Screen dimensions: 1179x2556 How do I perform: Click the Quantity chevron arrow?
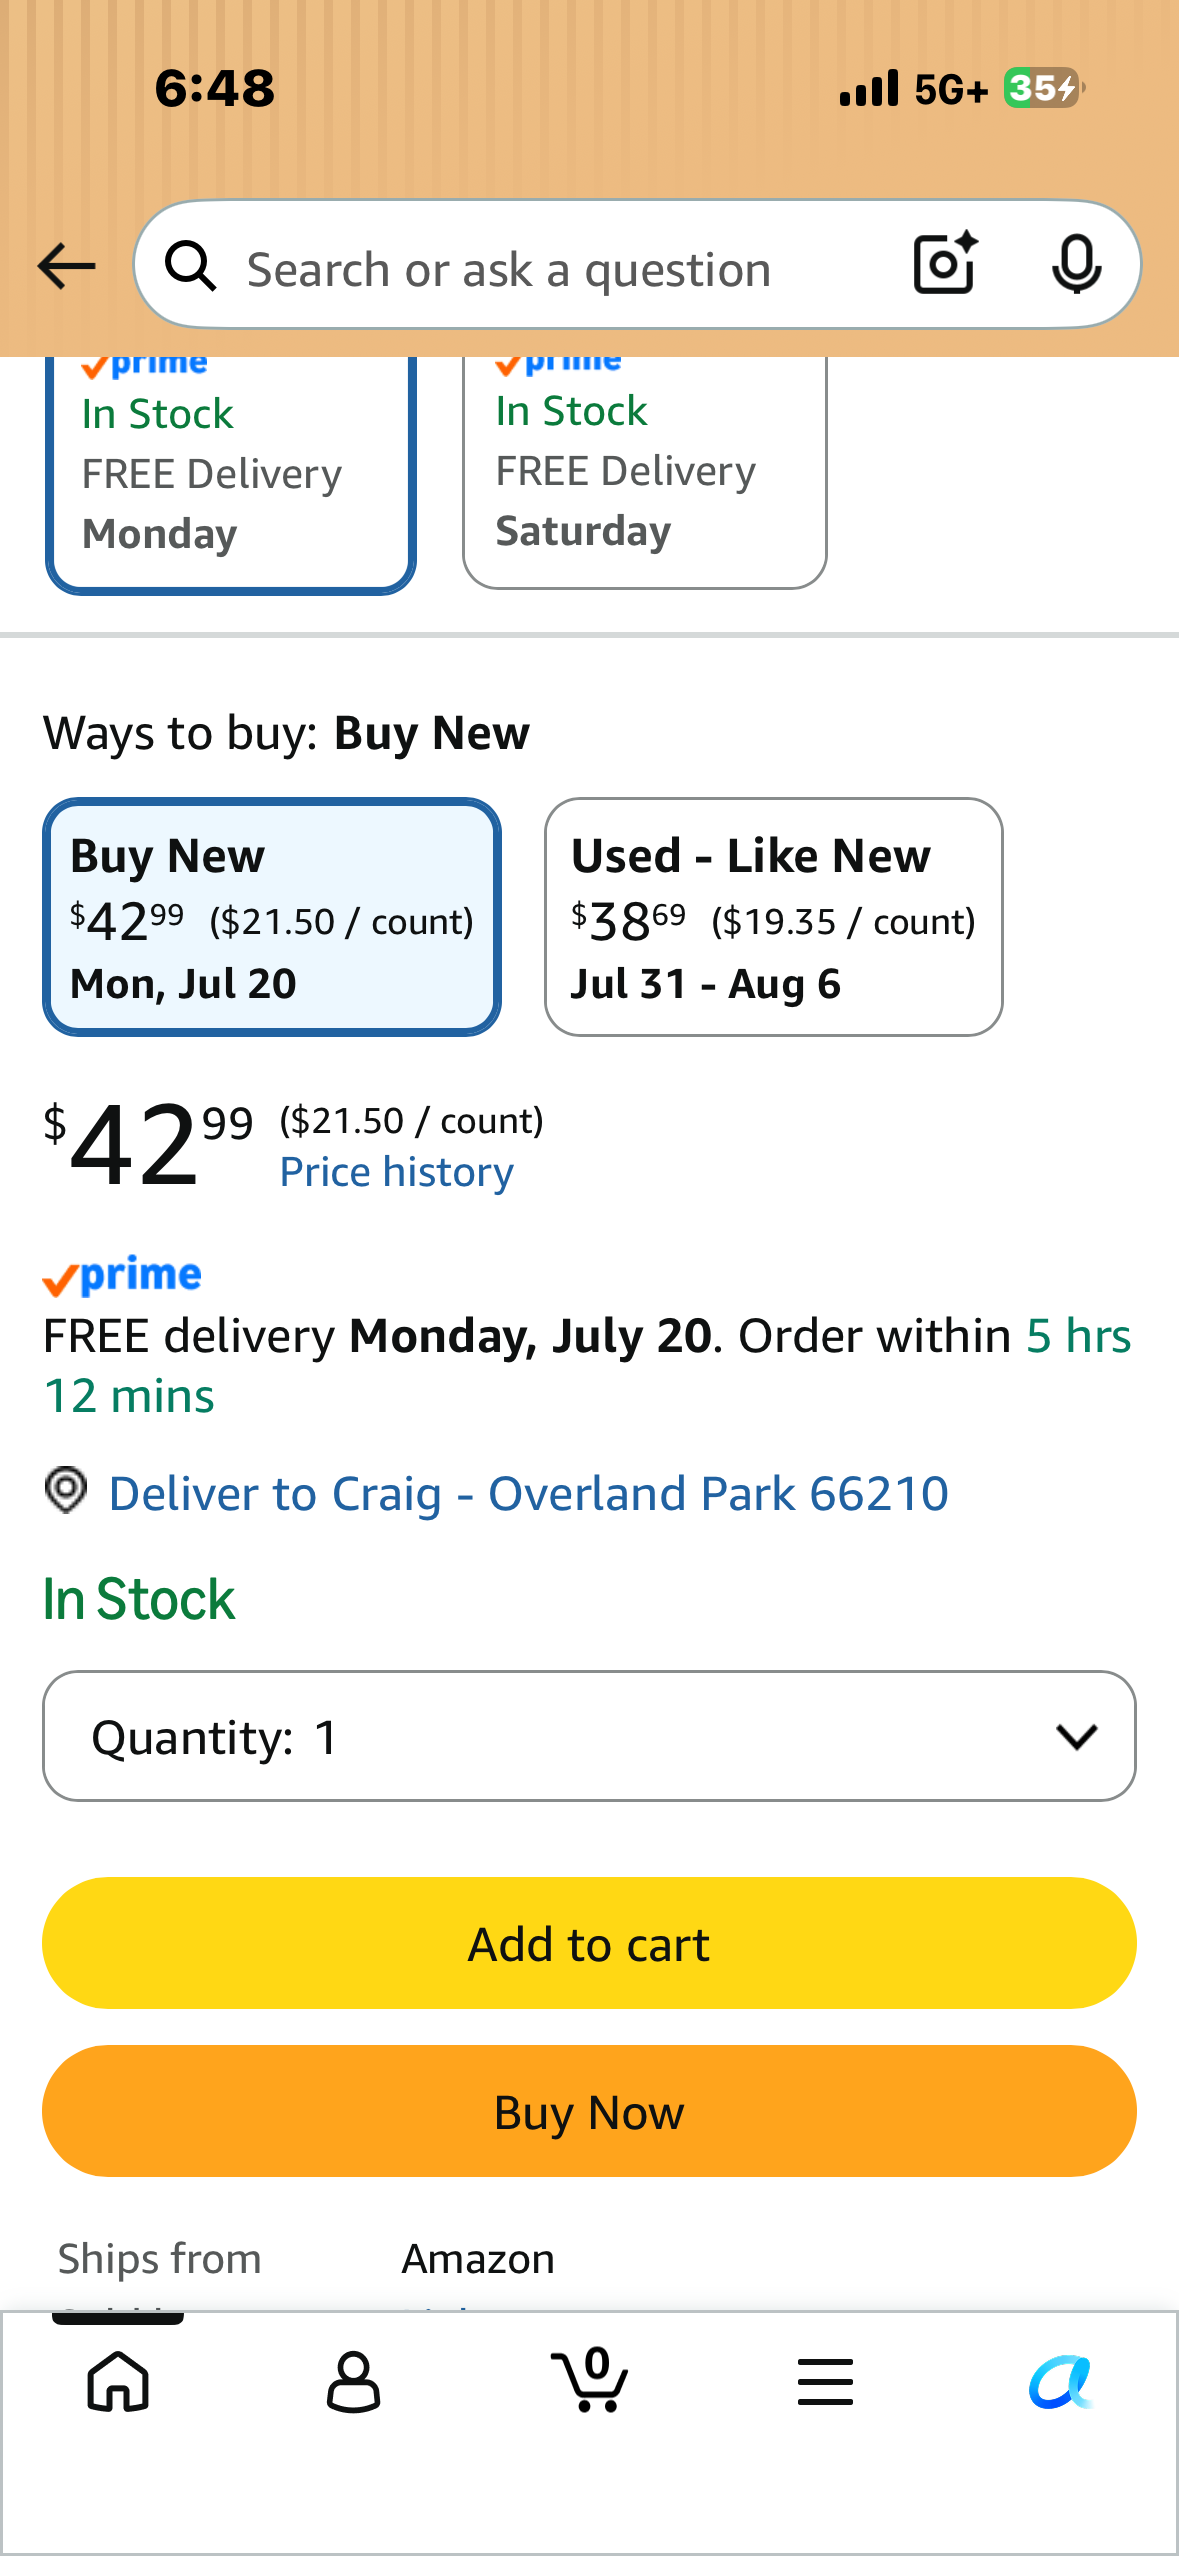click(1077, 1737)
